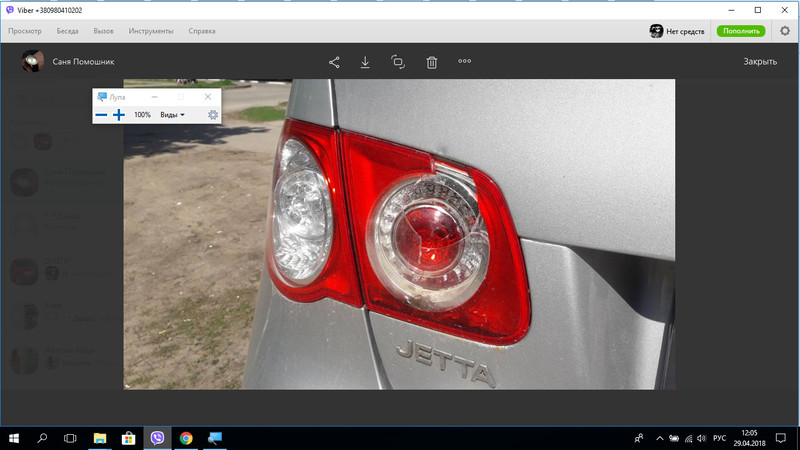Rotate the image with rotate icon

[x=398, y=62]
